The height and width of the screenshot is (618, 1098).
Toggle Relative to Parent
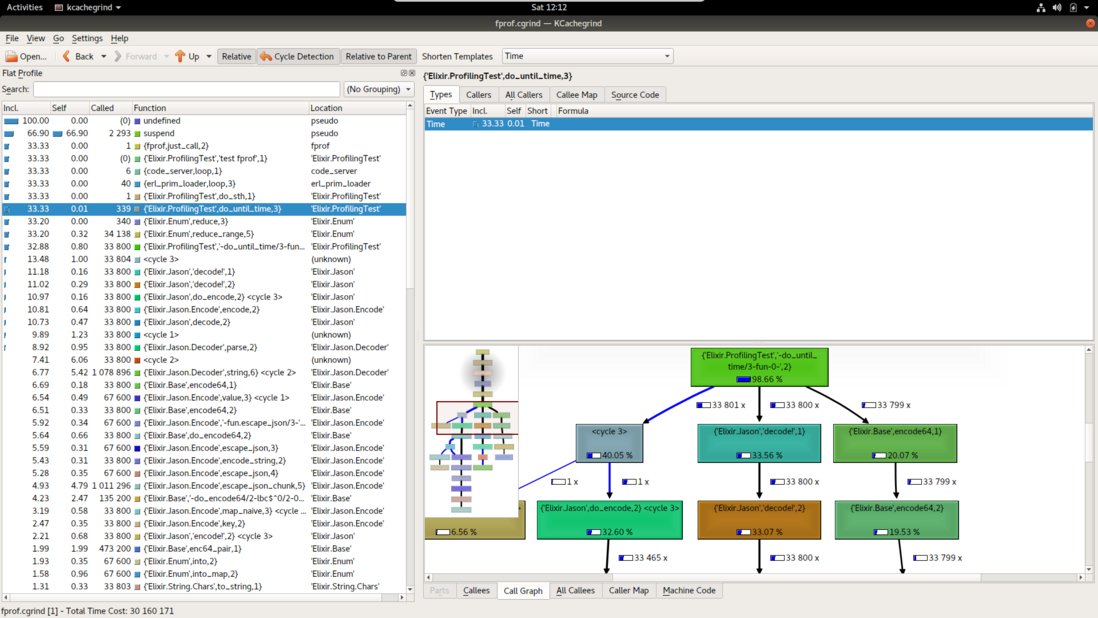[x=378, y=56]
